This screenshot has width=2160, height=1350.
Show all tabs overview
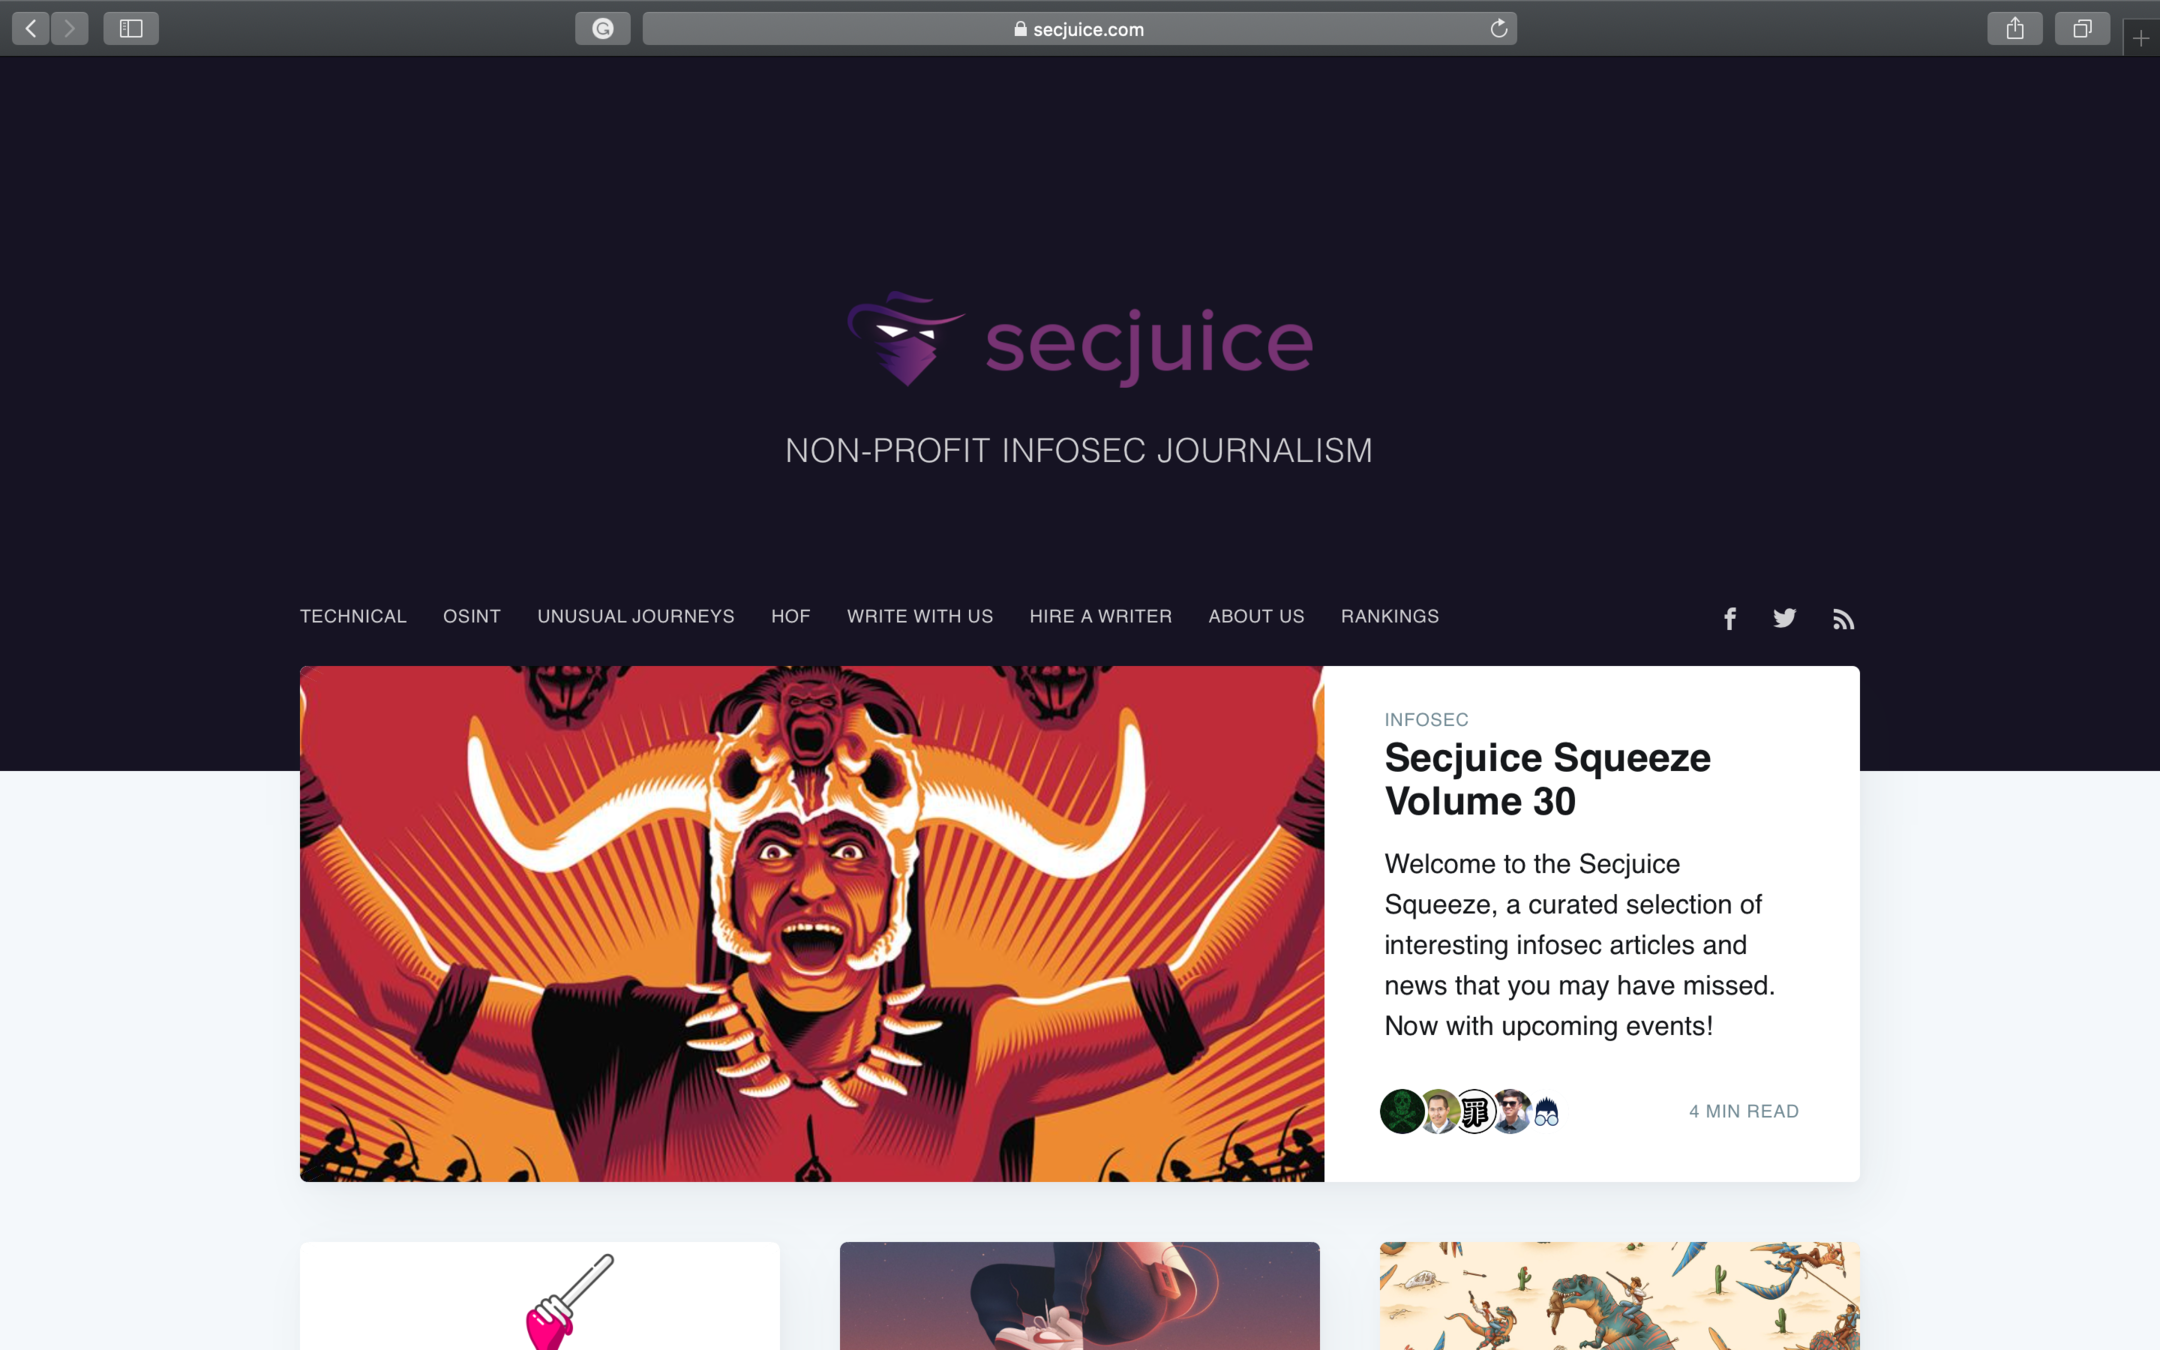pos(2082,29)
